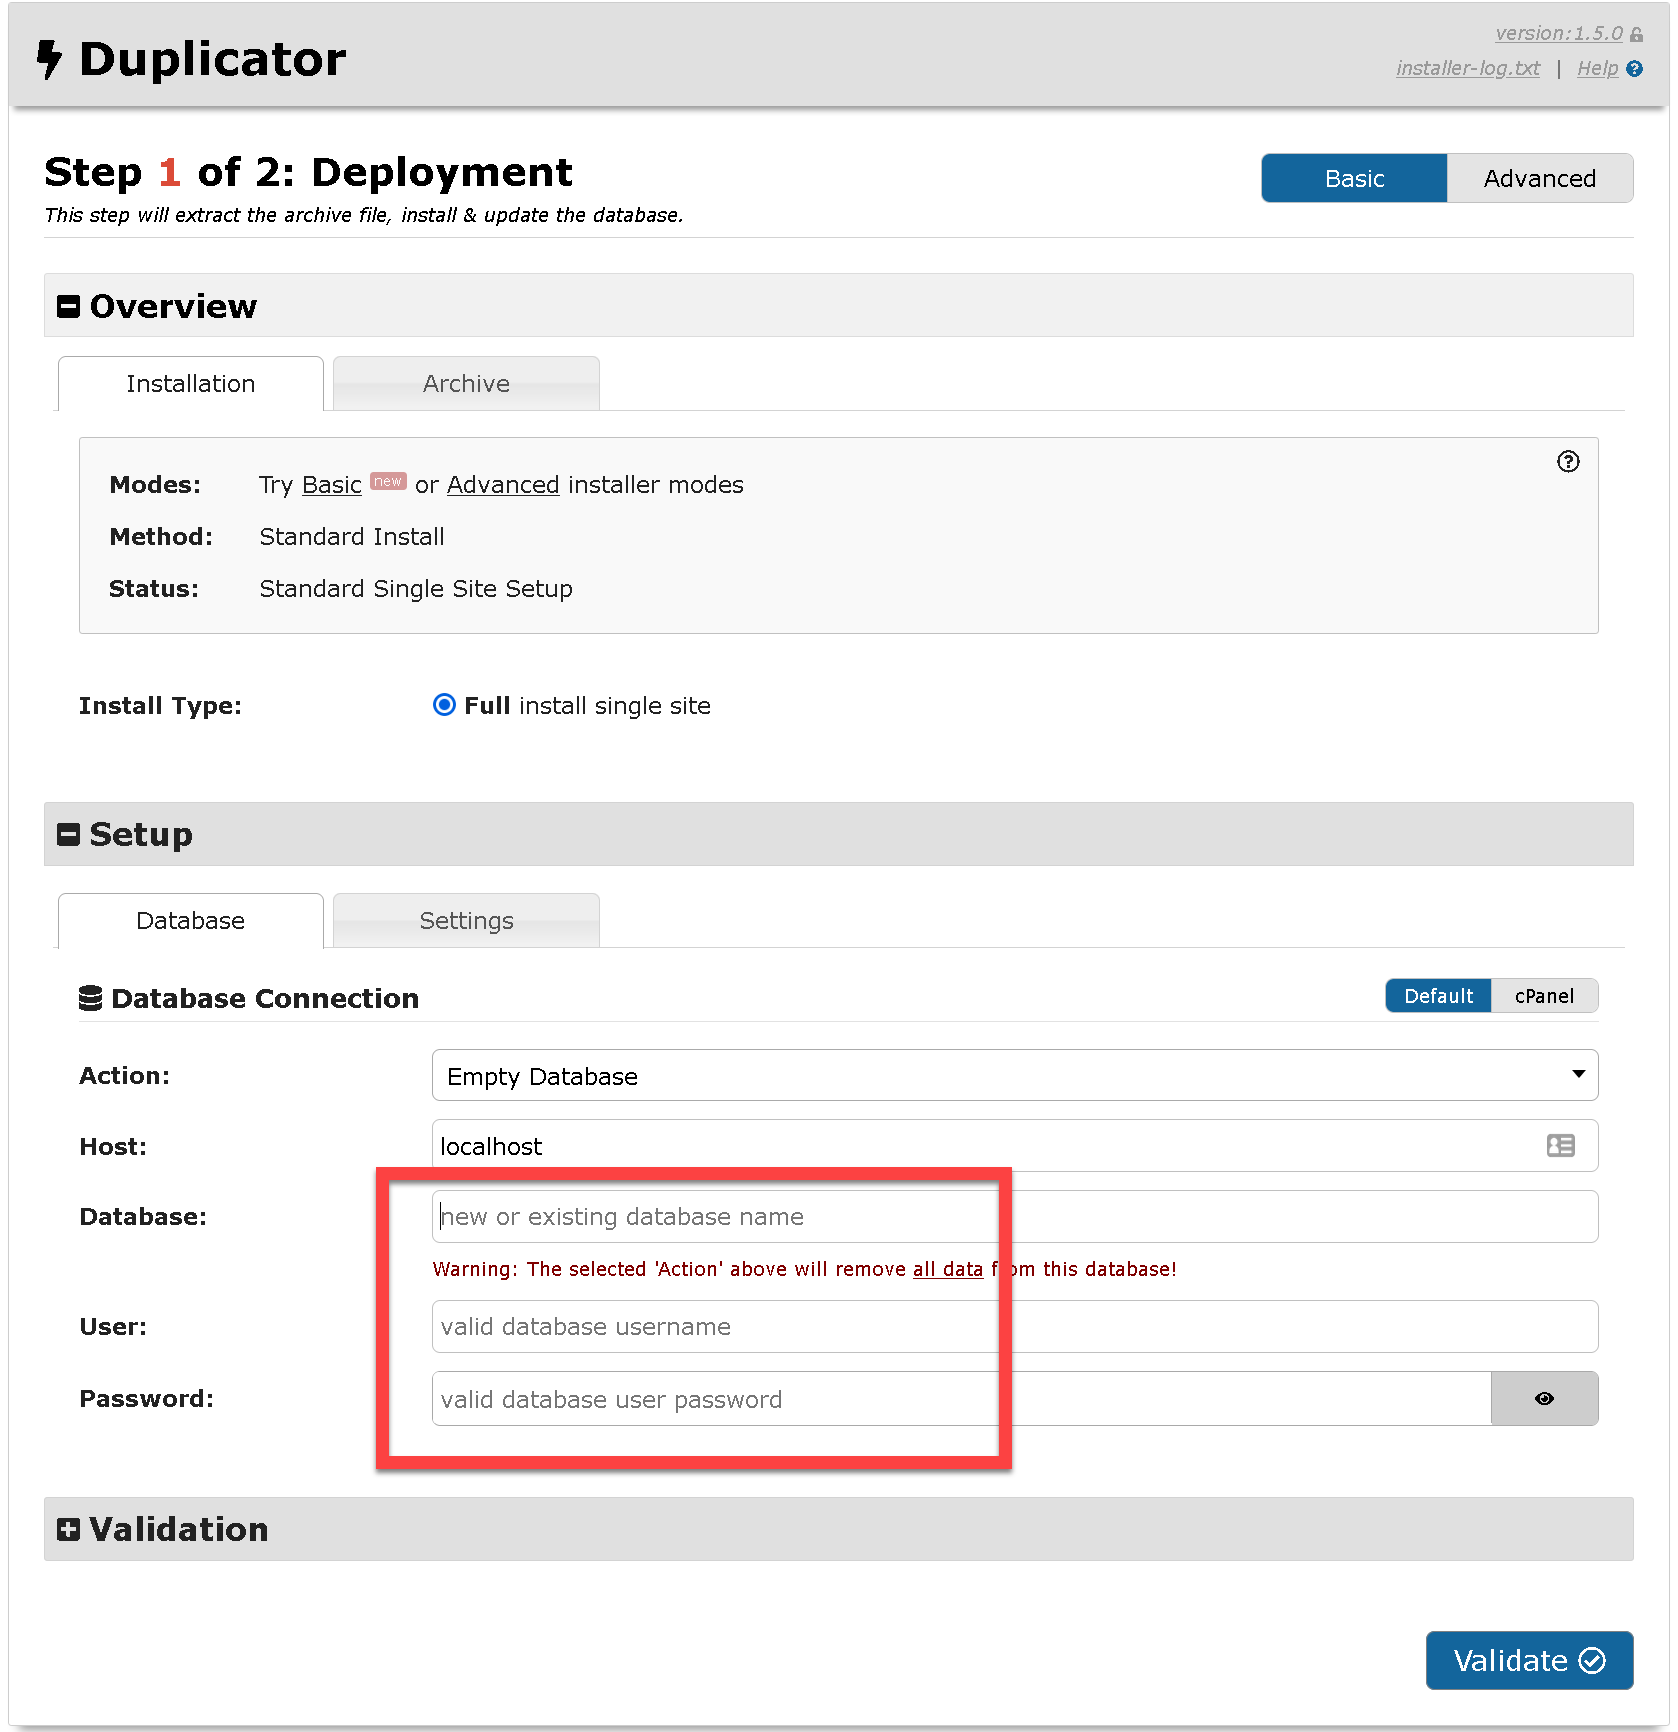The image size is (1678, 1732).
Task: Expand the Validation section
Action: (69, 1529)
